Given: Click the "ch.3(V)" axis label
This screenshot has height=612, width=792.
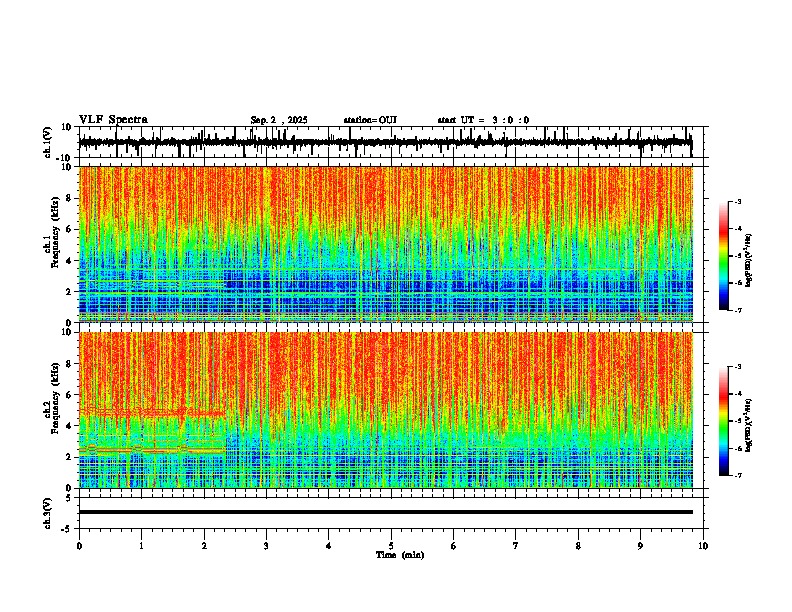Looking at the screenshot, I should (x=48, y=513).
